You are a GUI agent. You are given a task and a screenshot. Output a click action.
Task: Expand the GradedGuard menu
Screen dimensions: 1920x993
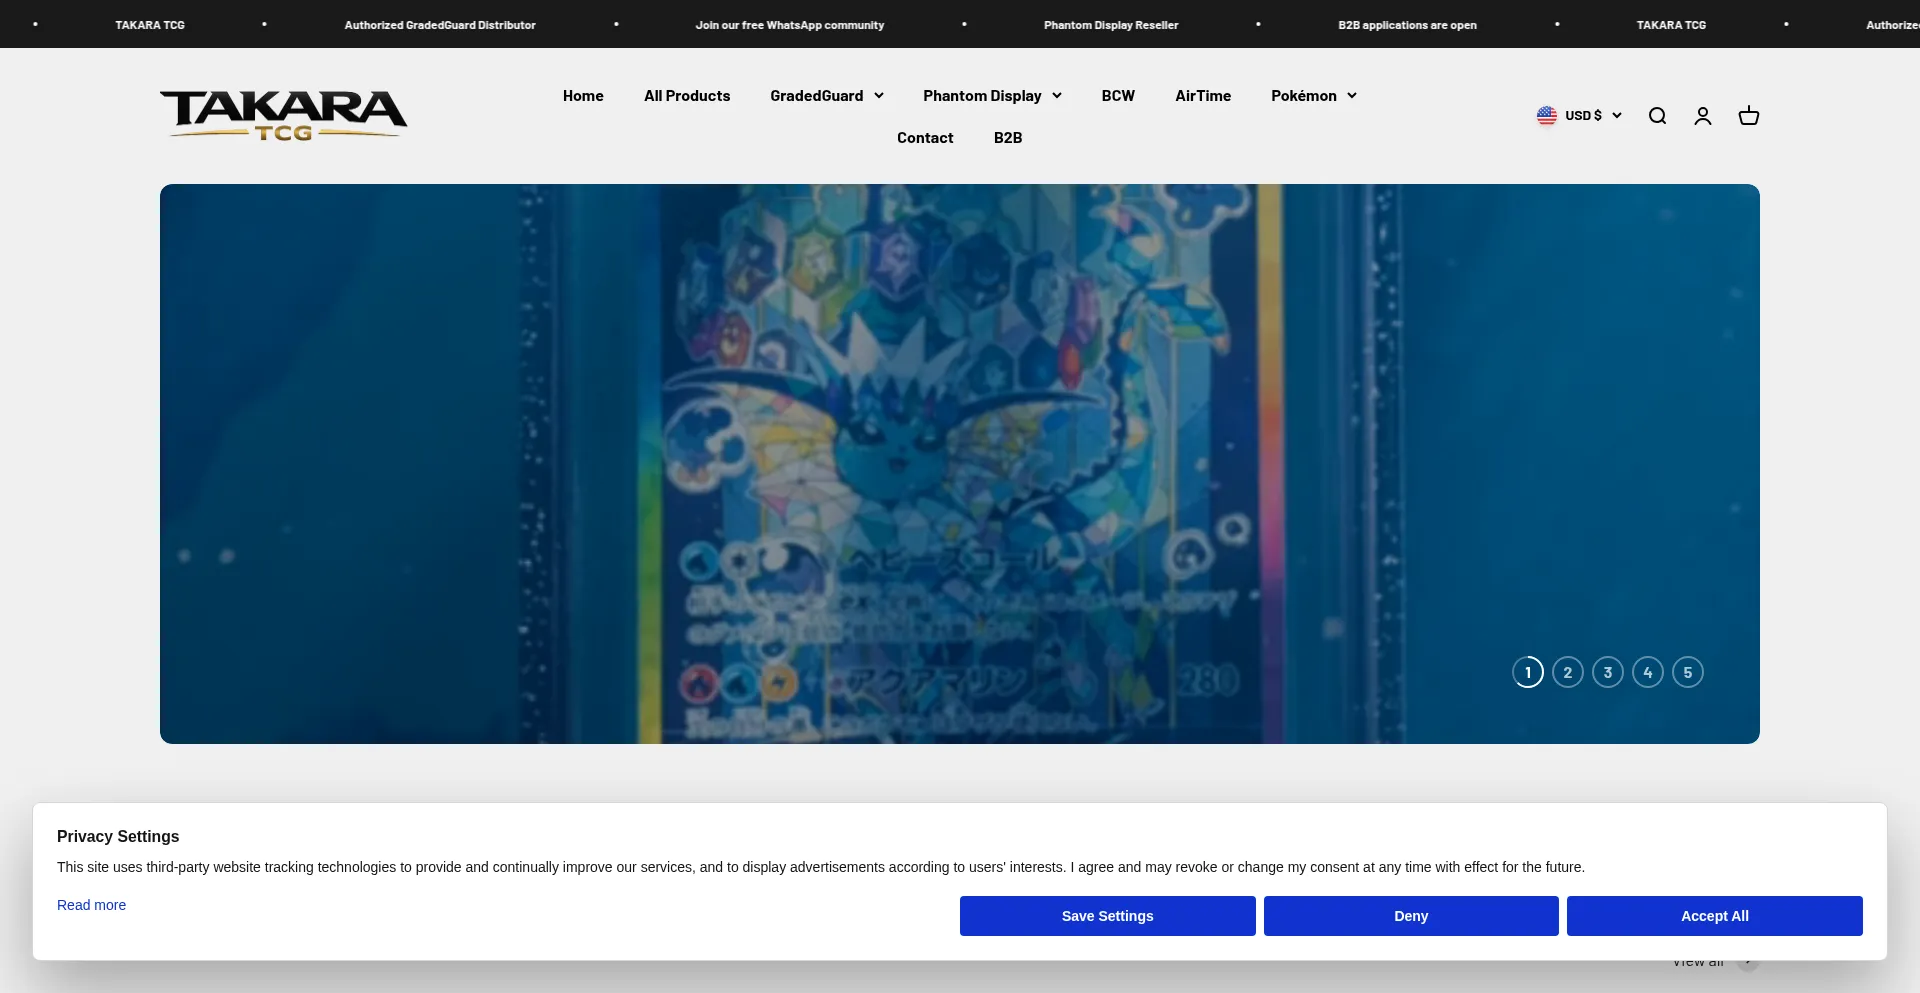827,96
